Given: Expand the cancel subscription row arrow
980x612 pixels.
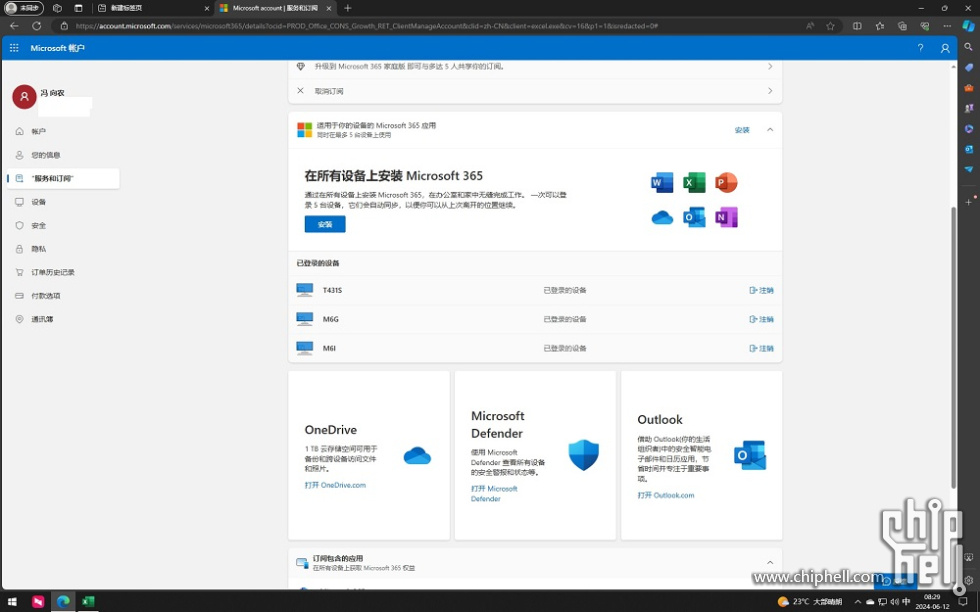Looking at the screenshot, I should pos(770,91).
